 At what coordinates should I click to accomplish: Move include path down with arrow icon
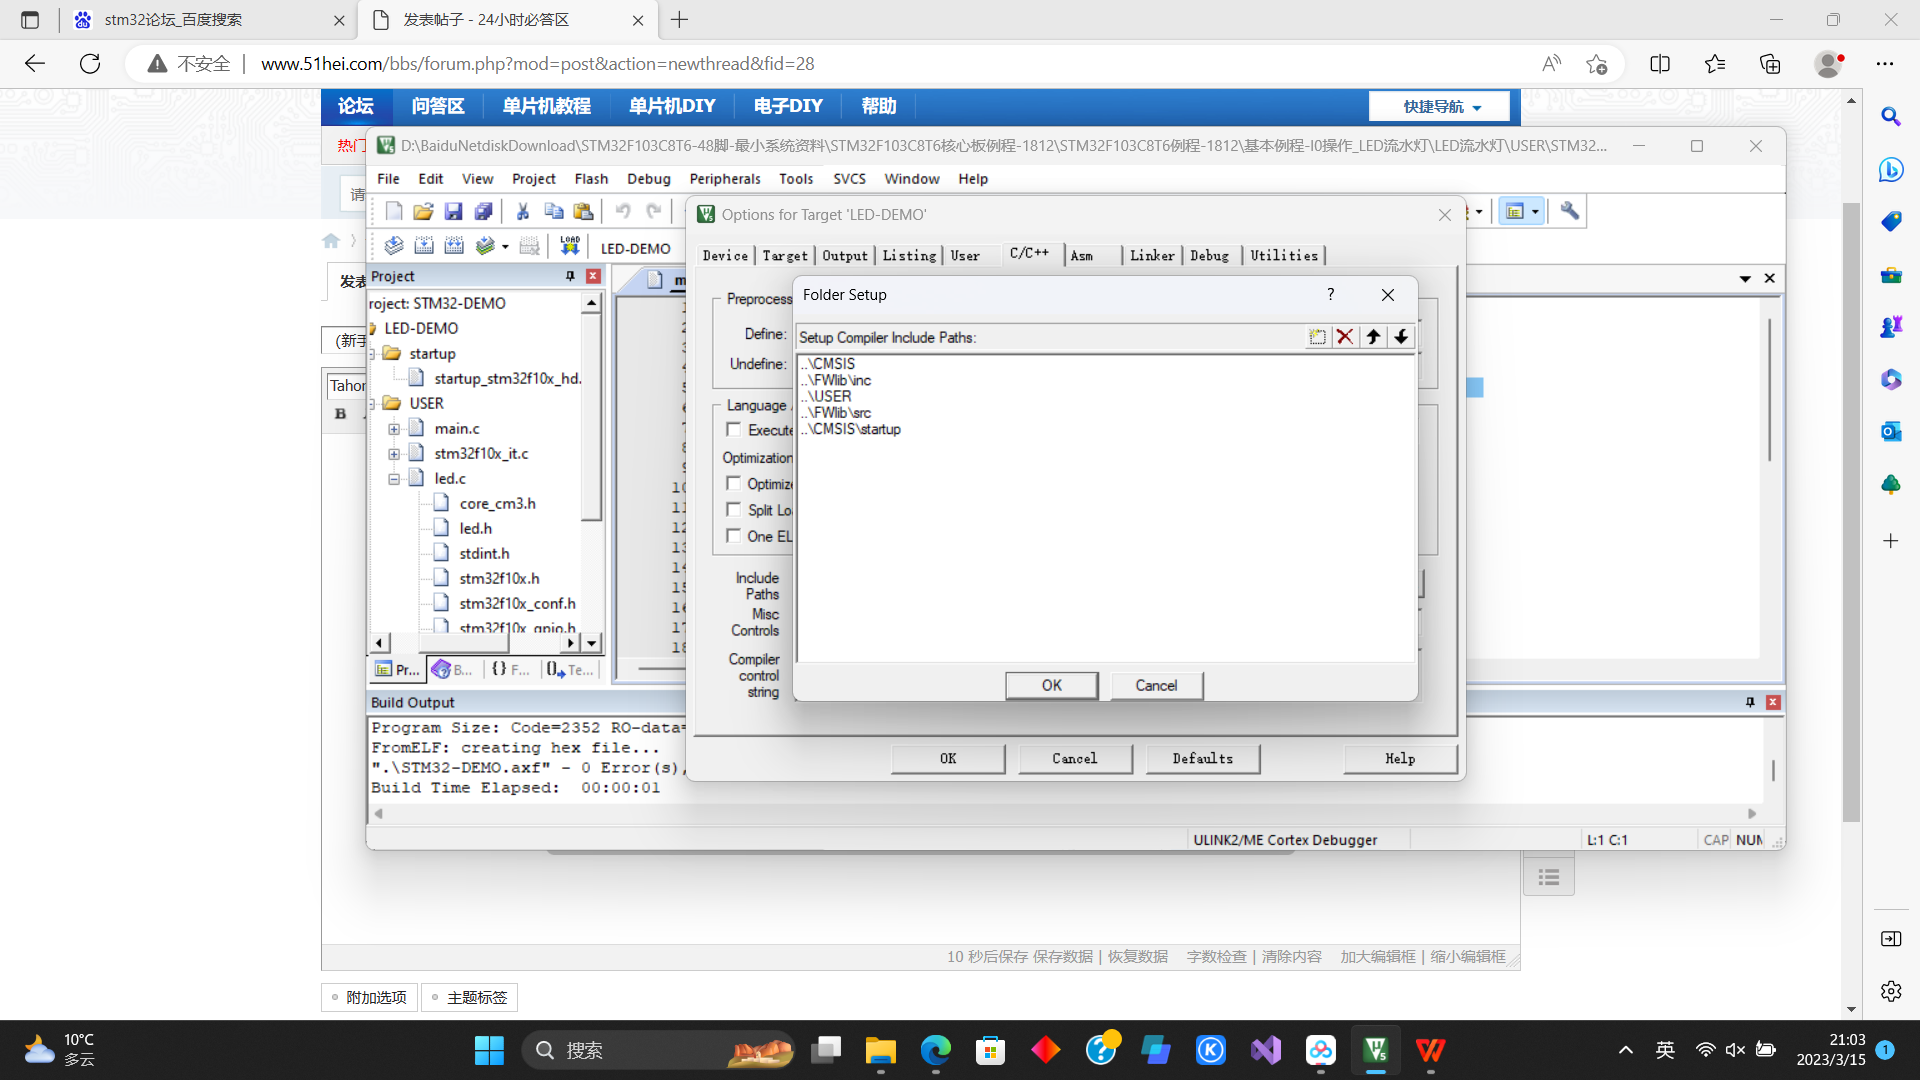pos(1401,337)
